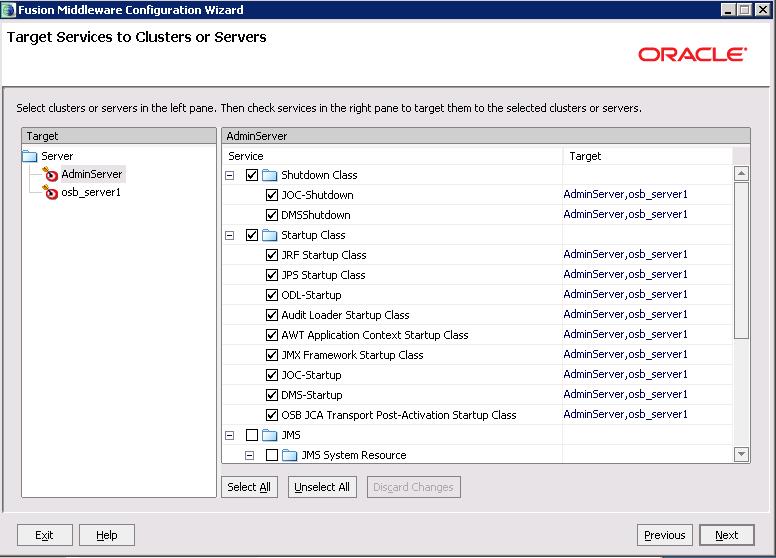Click the JMS System Resource folder icon
776x558 pixels.
click(x=290, y=455)
